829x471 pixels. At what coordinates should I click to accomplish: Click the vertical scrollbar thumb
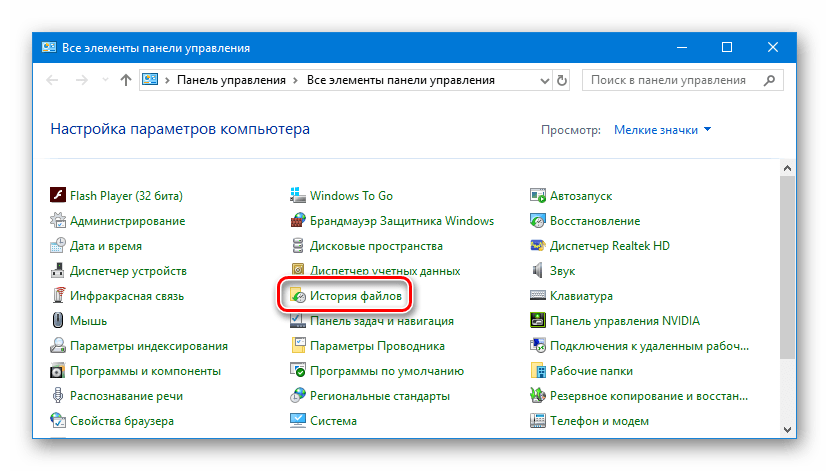[x=787, y=267]
